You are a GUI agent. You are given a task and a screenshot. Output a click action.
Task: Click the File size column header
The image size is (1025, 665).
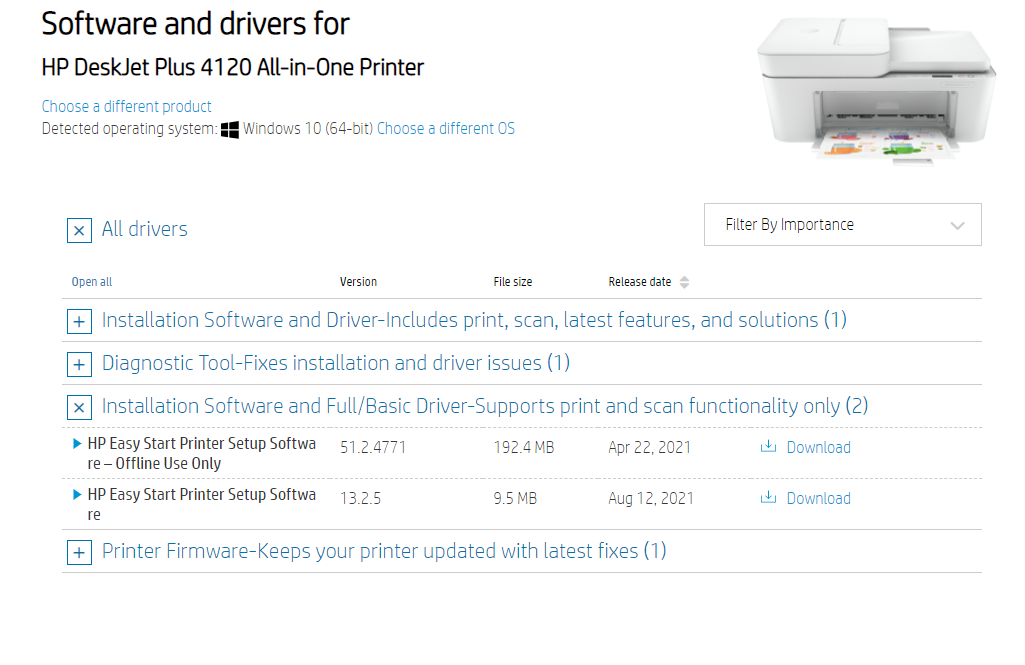pos(512,282)
